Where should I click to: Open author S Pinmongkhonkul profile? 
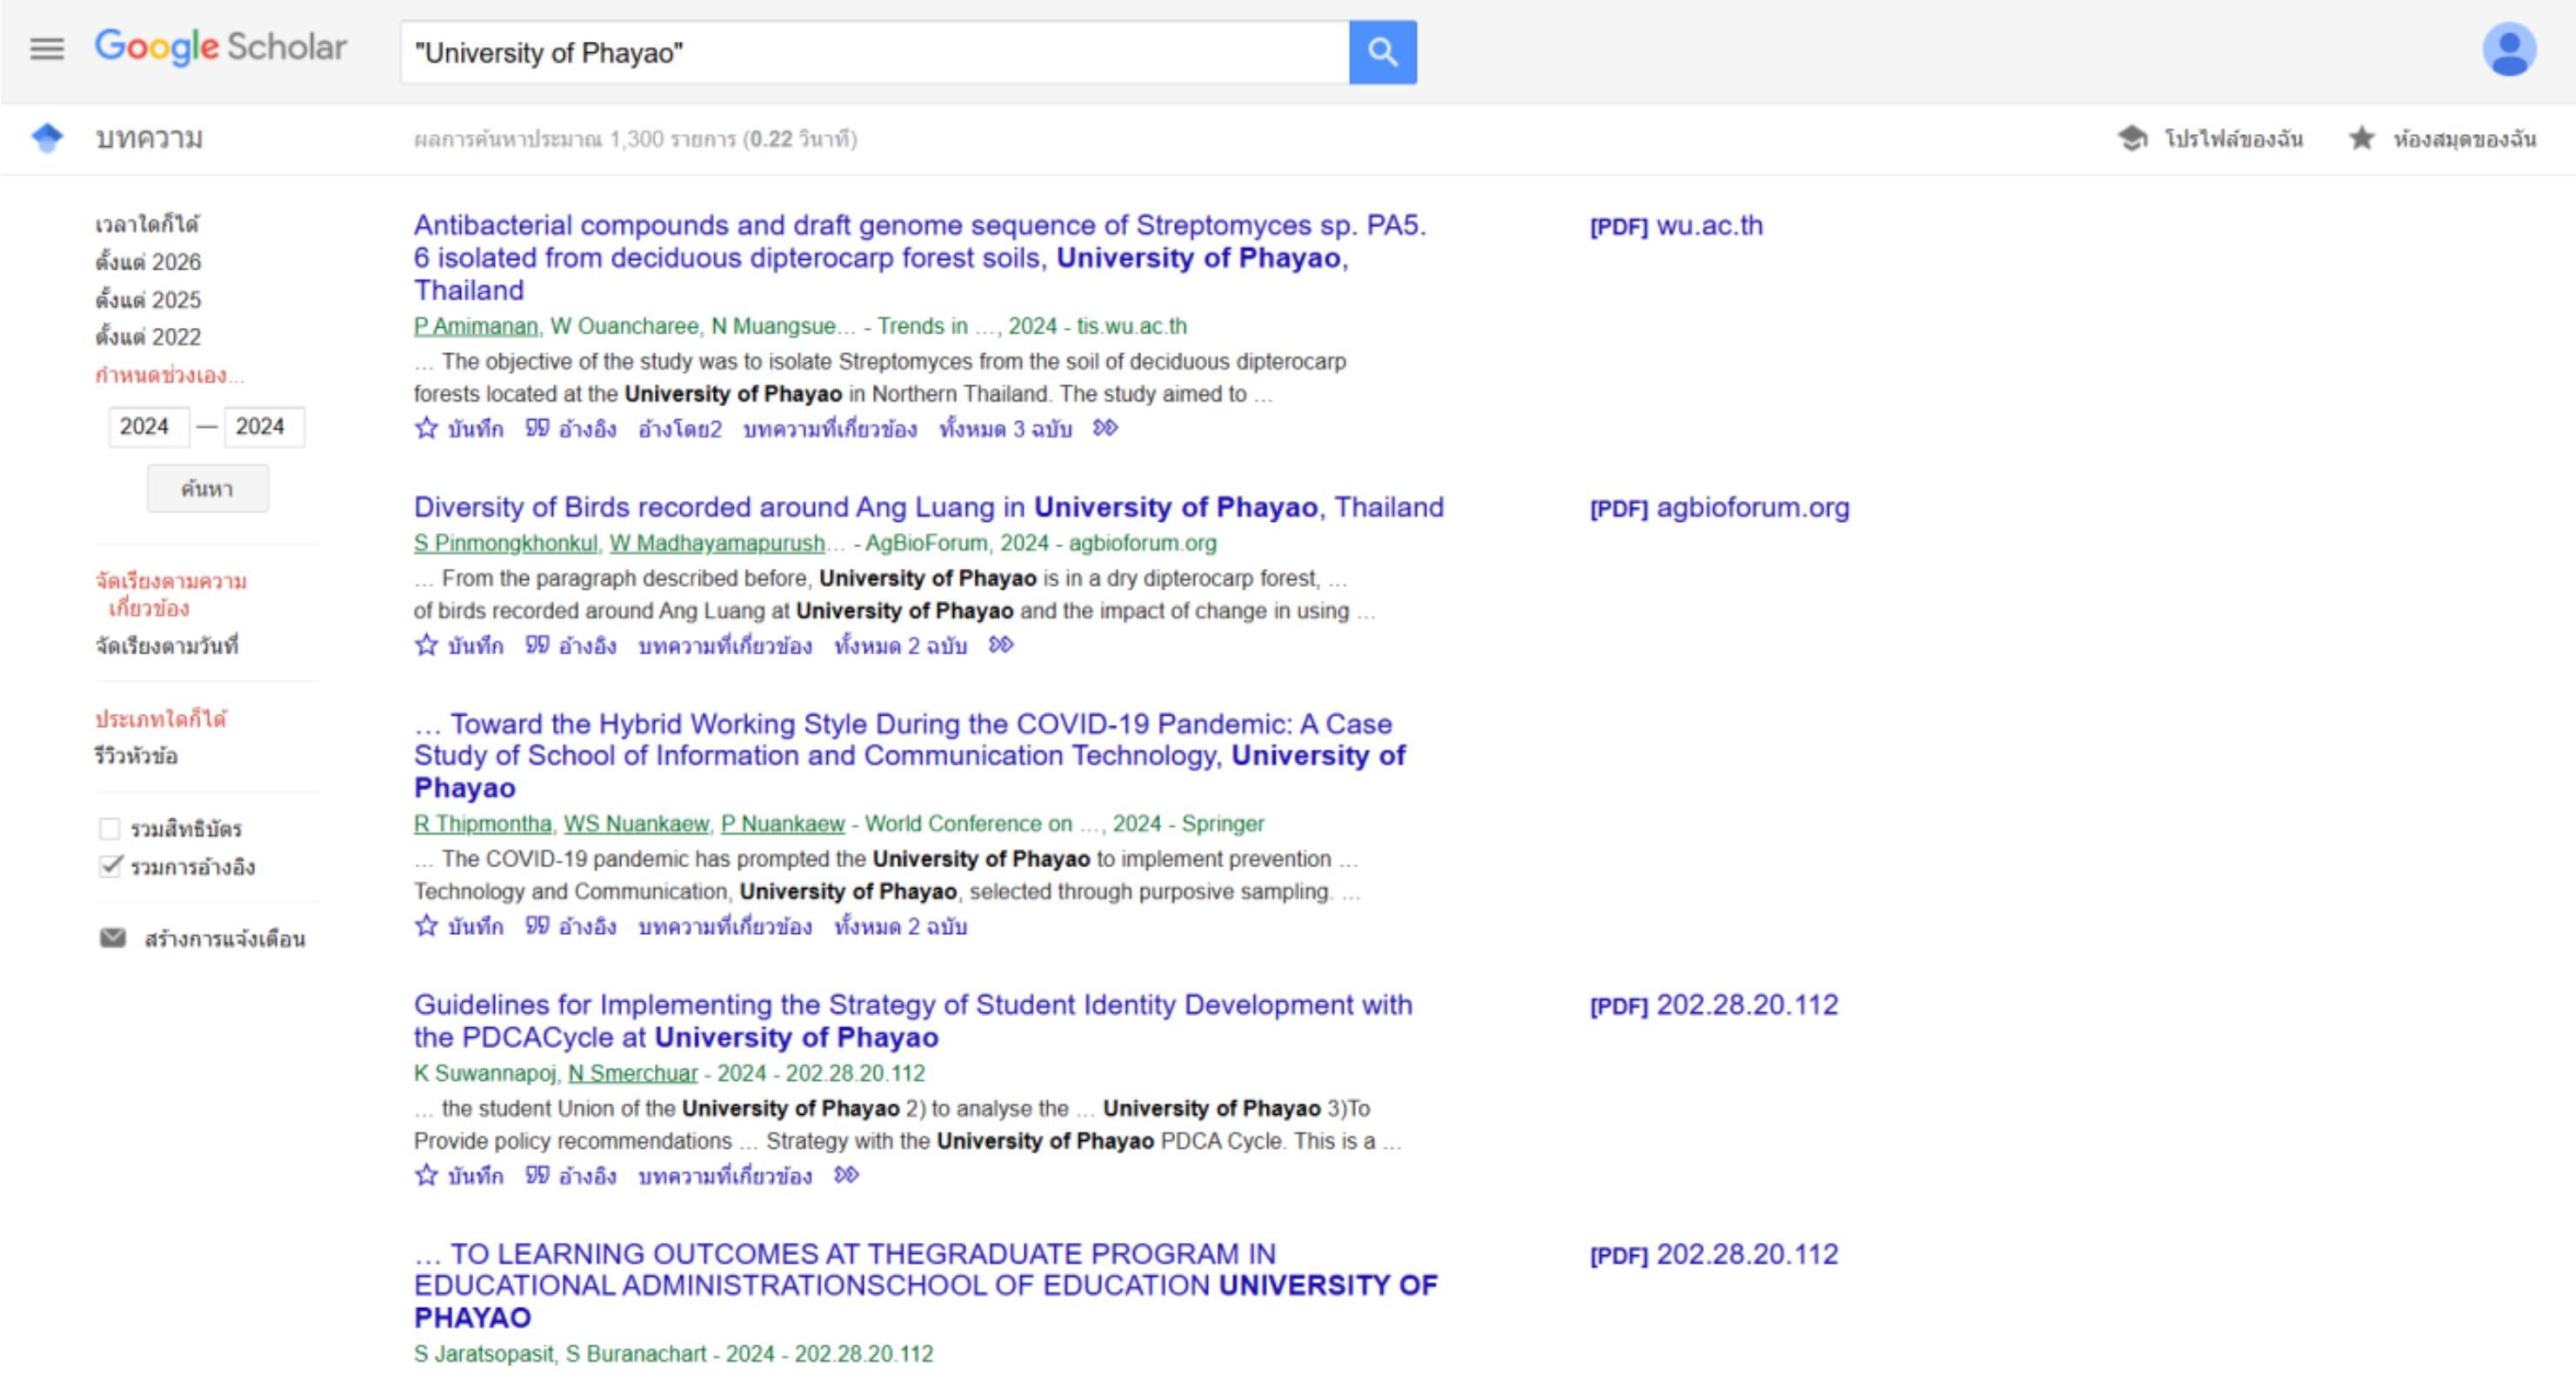[x=505, y=544]
